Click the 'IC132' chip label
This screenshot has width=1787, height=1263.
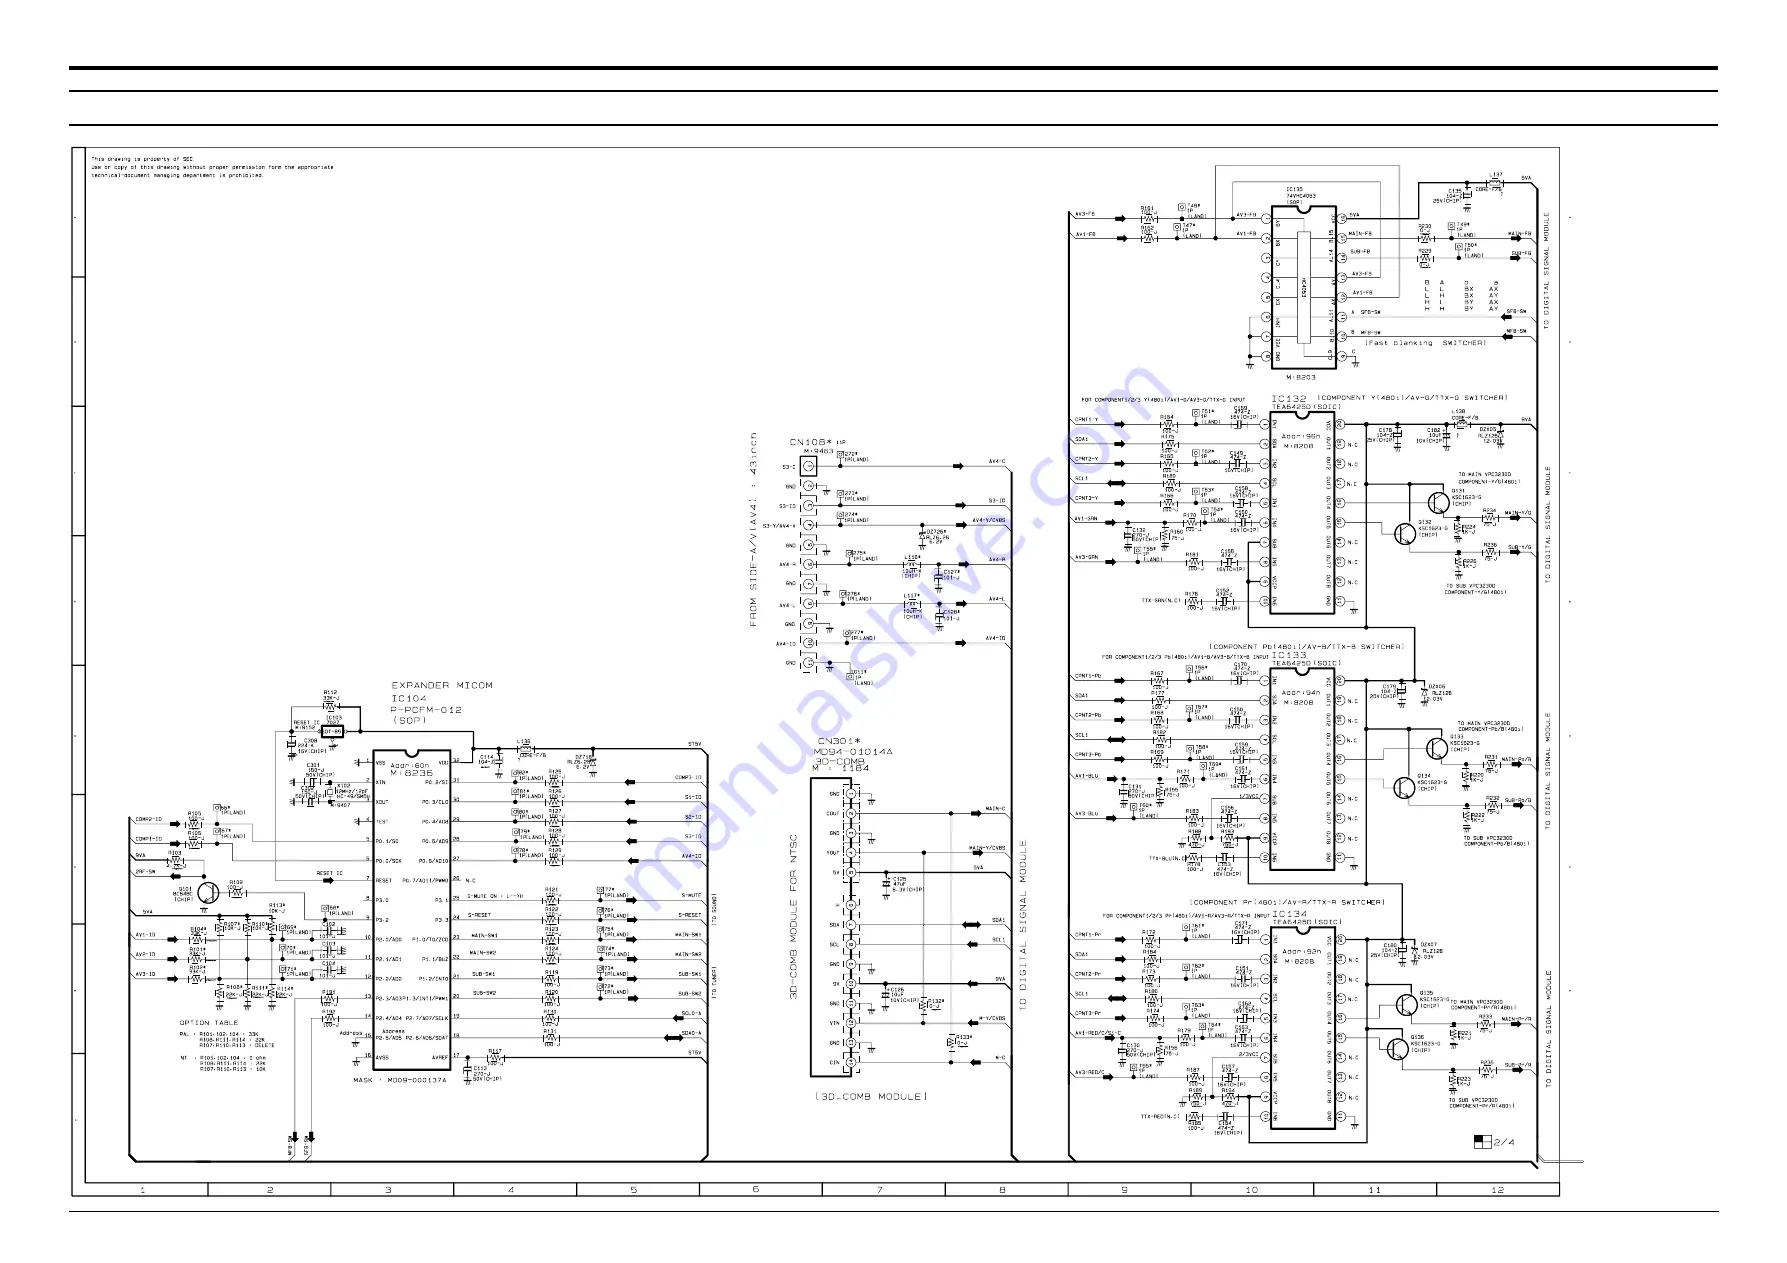tap(1289, 399)
